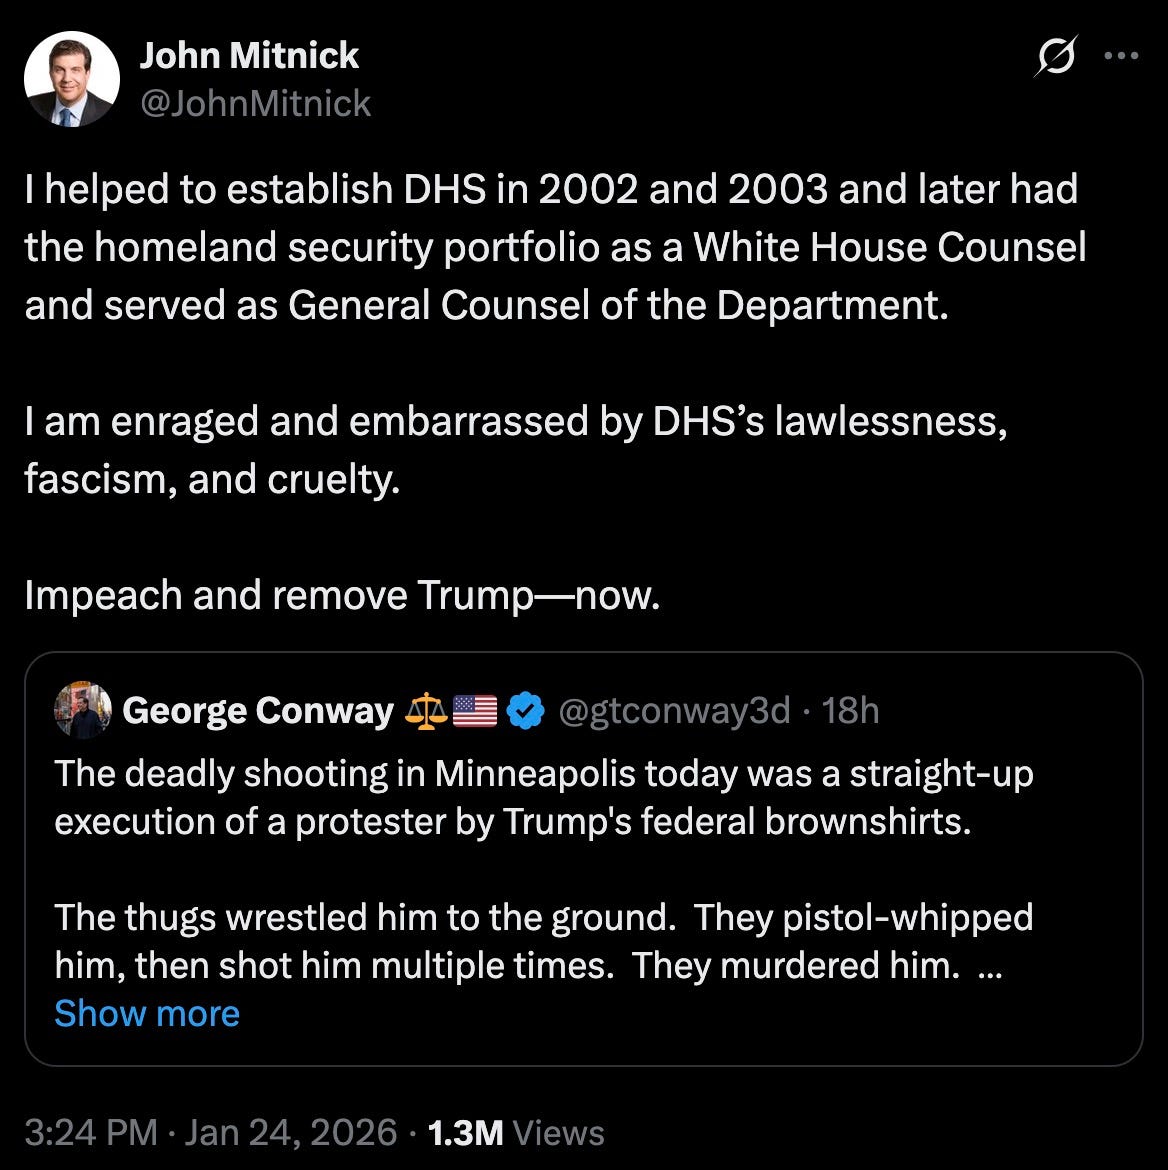Click the blue verified badge

click(x=526, y=711)
